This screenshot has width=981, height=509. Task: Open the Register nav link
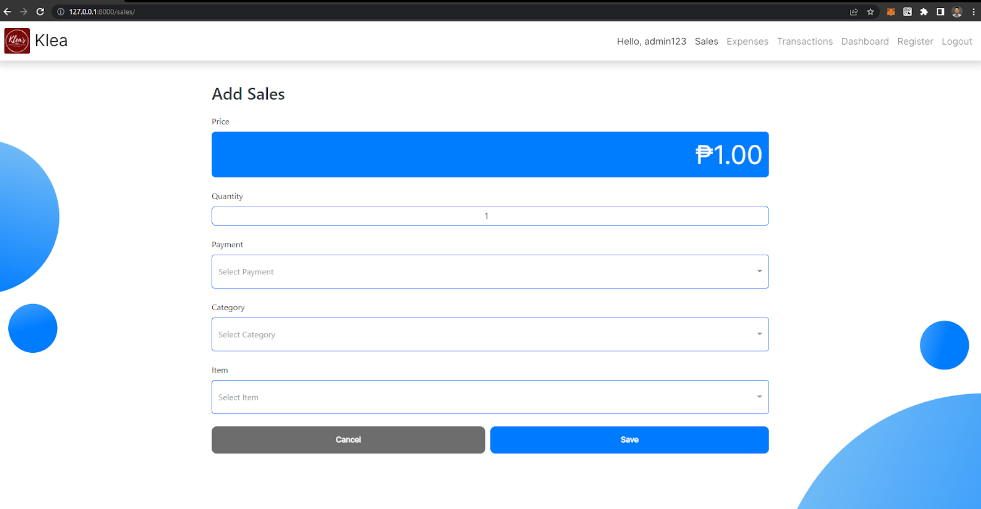915,41
